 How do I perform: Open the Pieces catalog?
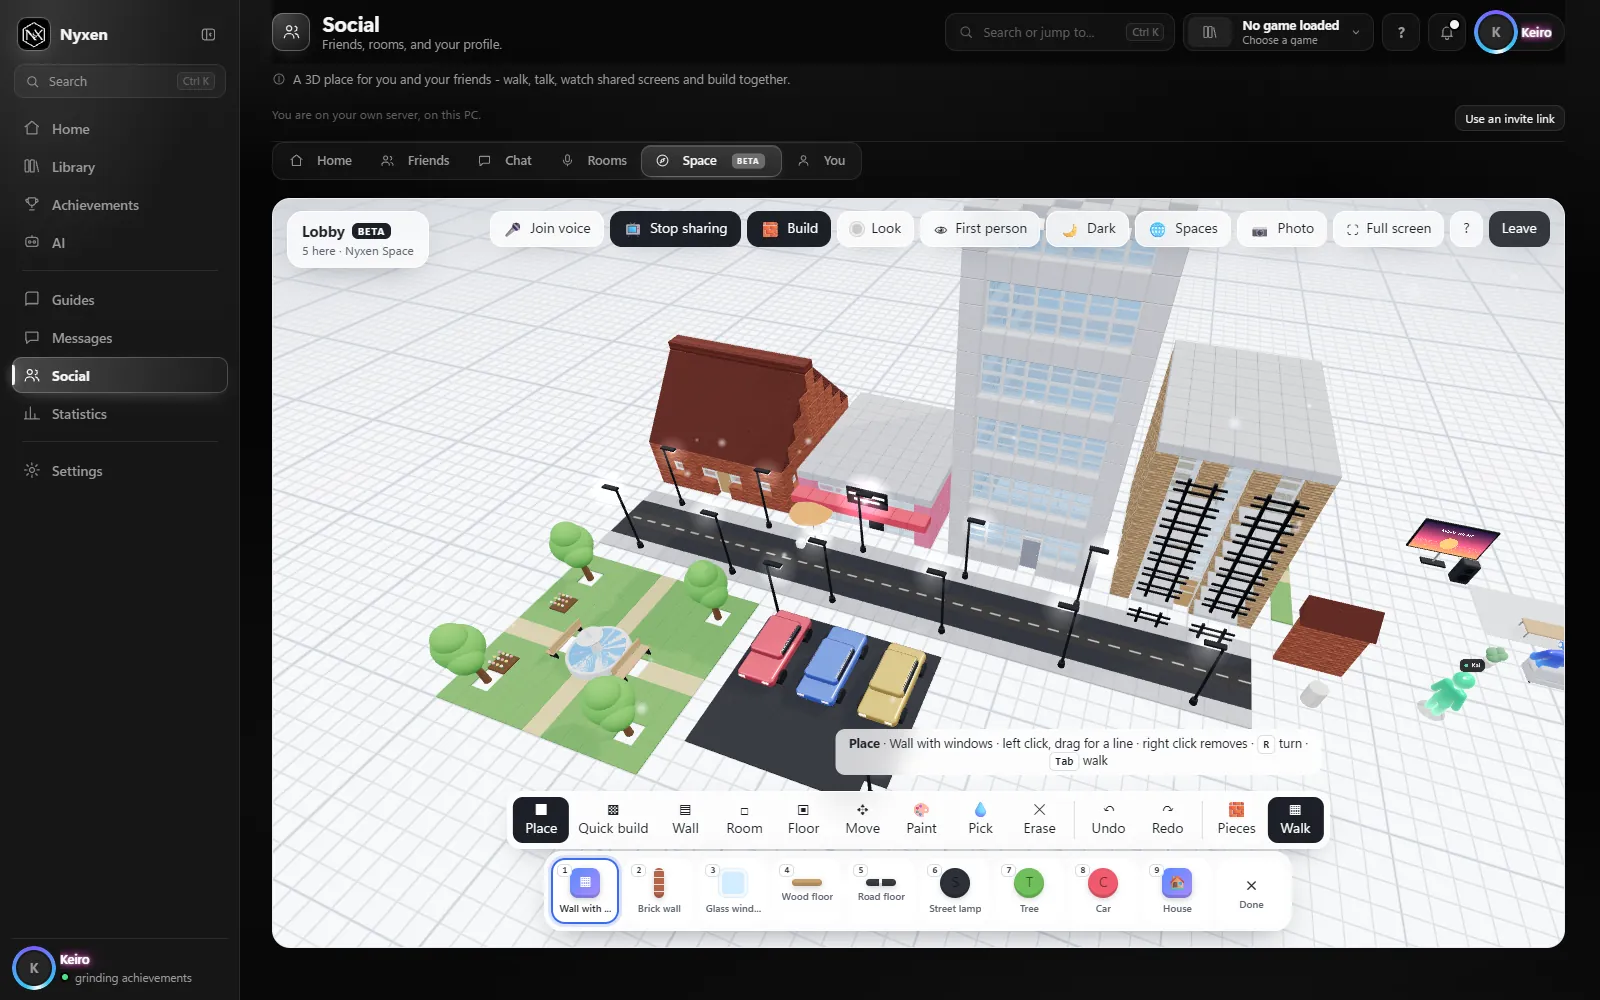click(x=1236, y=820)
